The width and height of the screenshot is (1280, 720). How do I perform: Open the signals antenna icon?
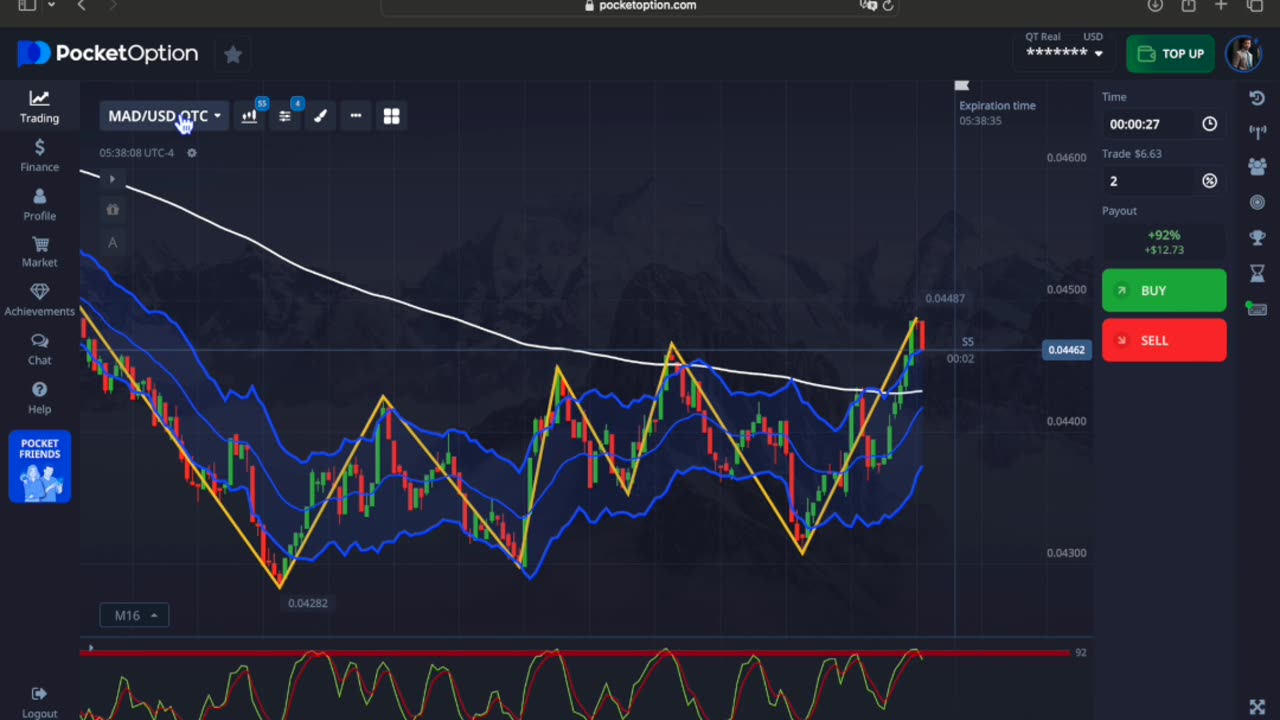tap(1257, 132)
